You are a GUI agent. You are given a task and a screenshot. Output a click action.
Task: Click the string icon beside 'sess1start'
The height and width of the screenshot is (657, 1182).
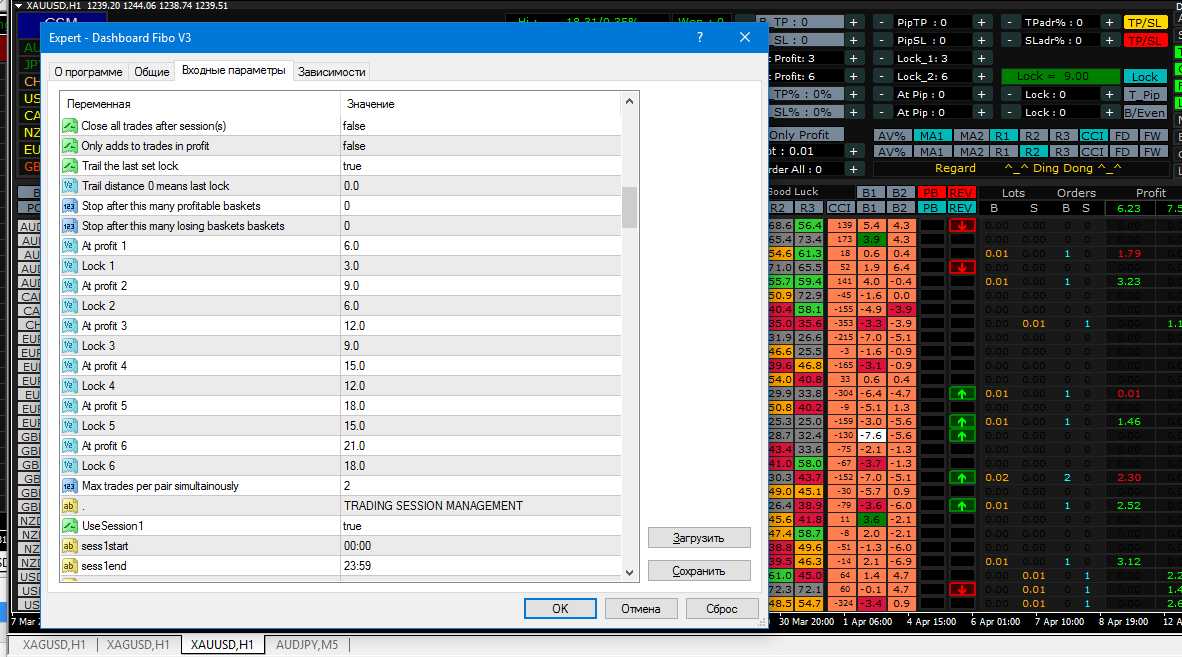coord(69,545)
